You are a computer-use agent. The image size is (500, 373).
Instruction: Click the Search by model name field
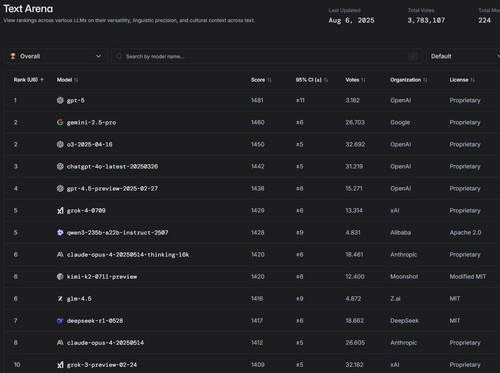point(267,56)
